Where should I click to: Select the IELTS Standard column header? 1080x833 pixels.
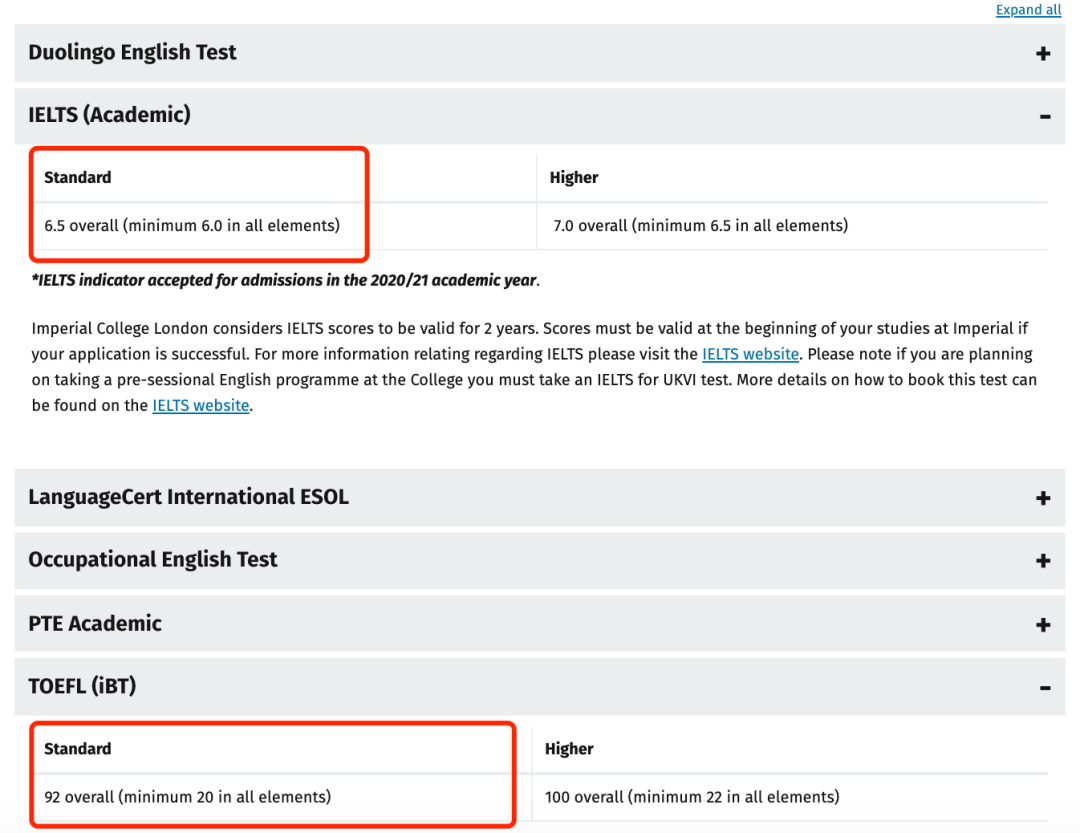(78, 178)
